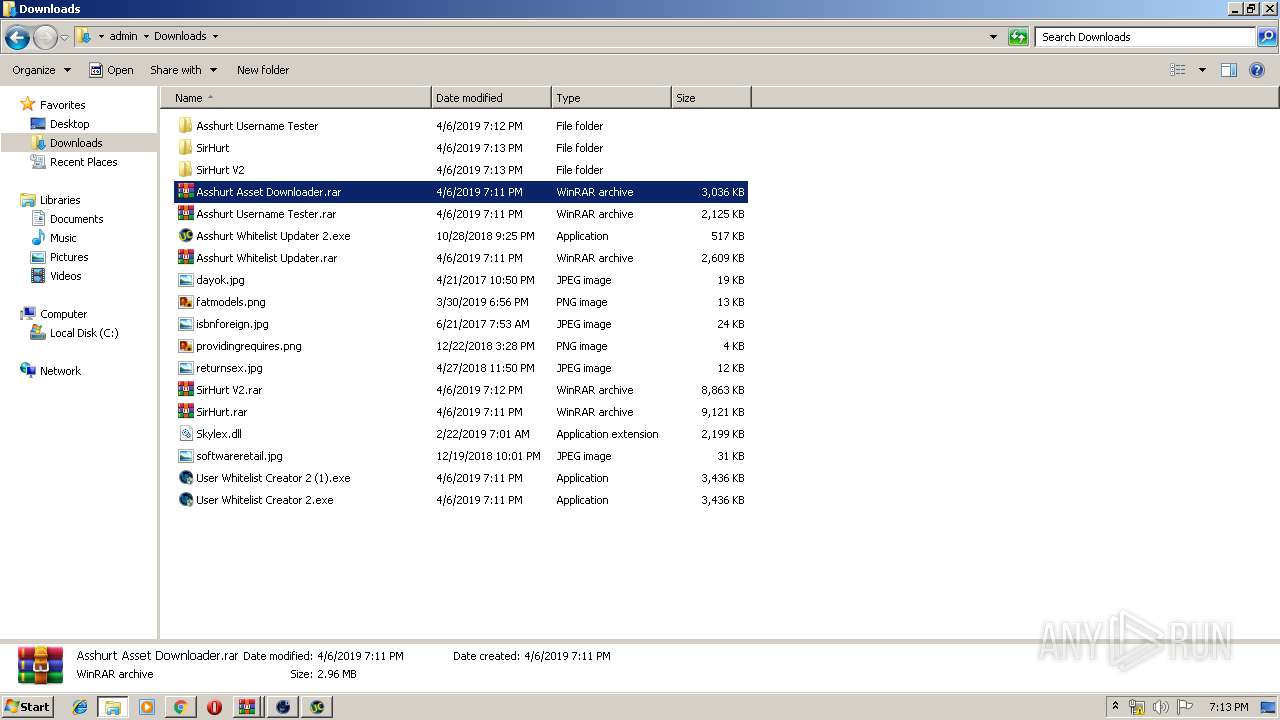Open Opera from taskbar
1280x720 pixels.
[214, 707]
